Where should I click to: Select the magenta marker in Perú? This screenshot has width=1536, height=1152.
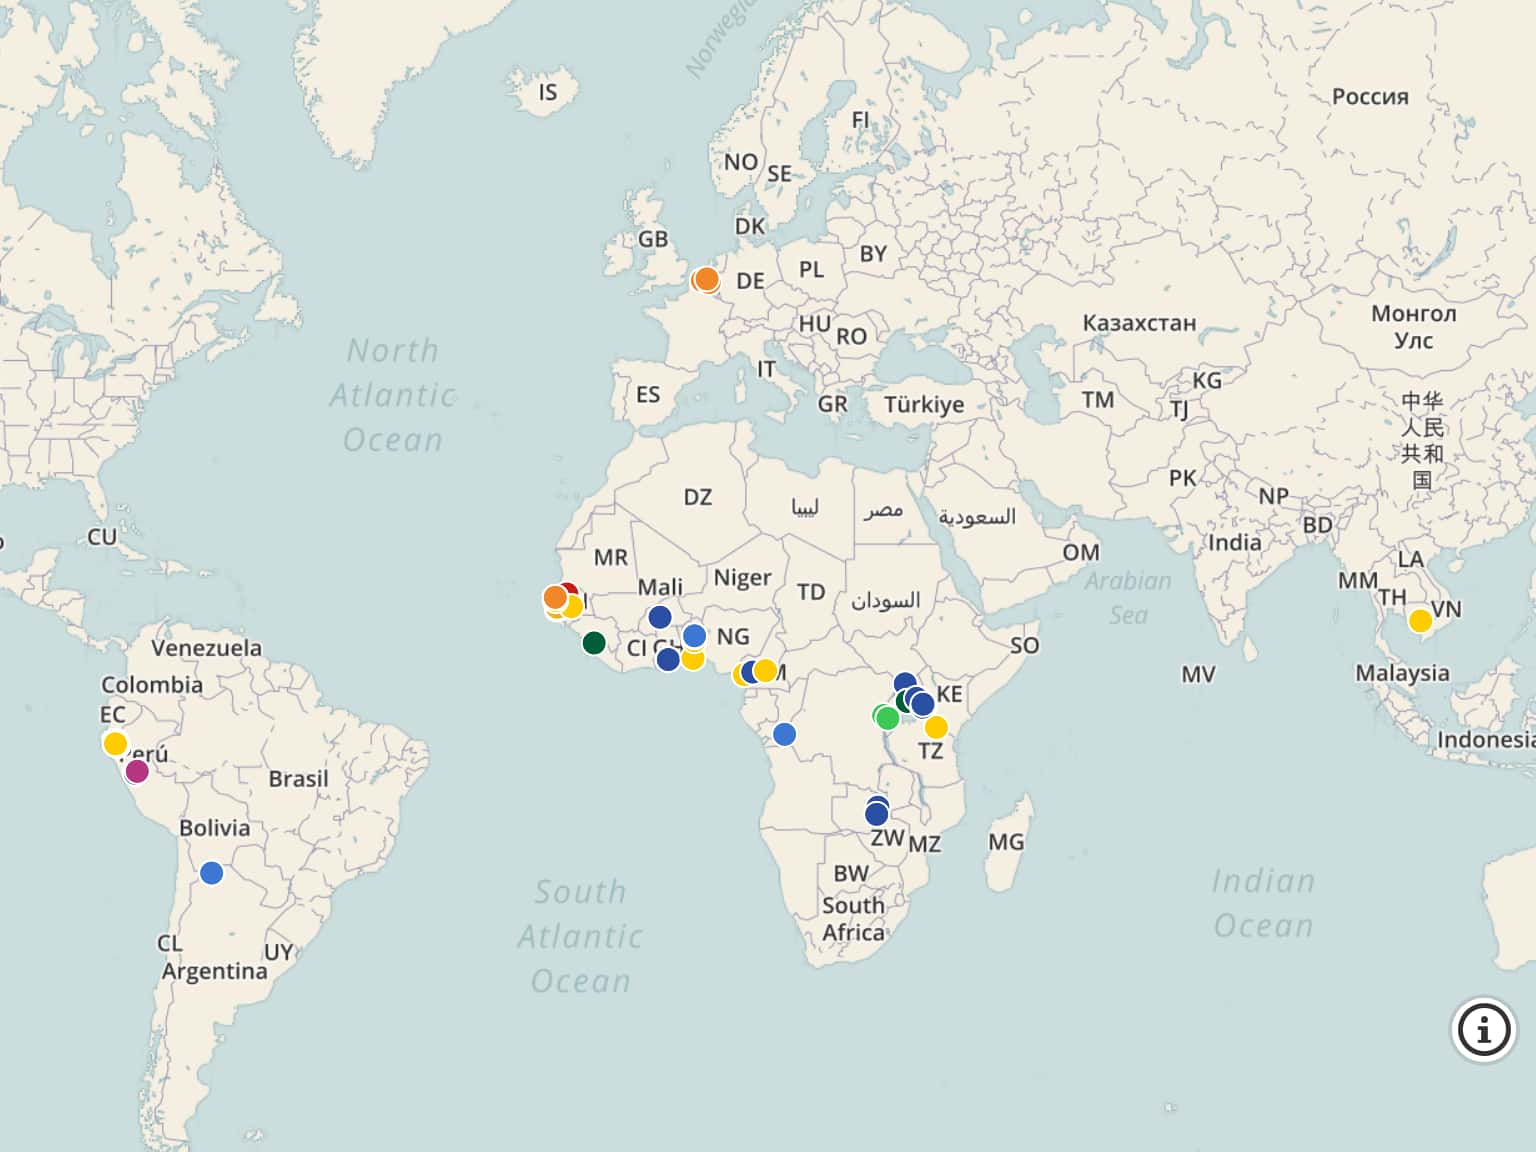[137, 770]
